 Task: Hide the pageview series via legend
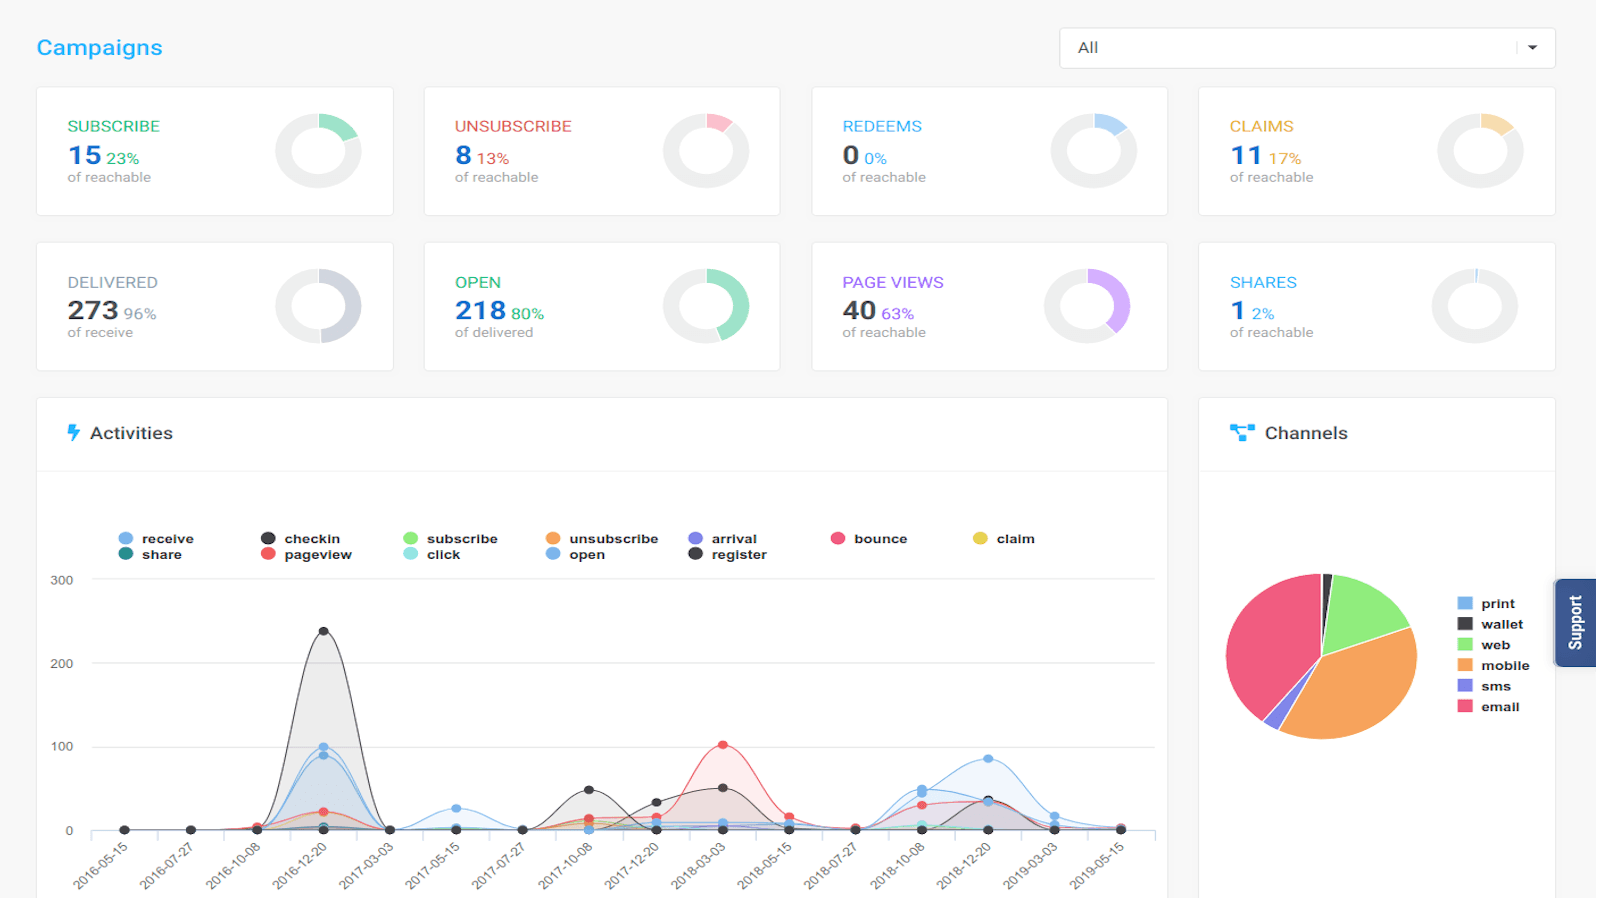point(306,555)
